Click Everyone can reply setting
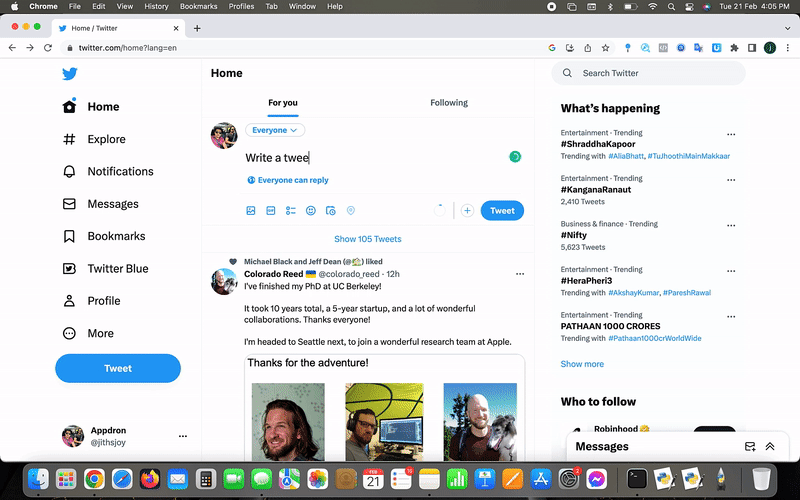Image resolution: width=800 pixels, height=500 pixels. point(288,180)
